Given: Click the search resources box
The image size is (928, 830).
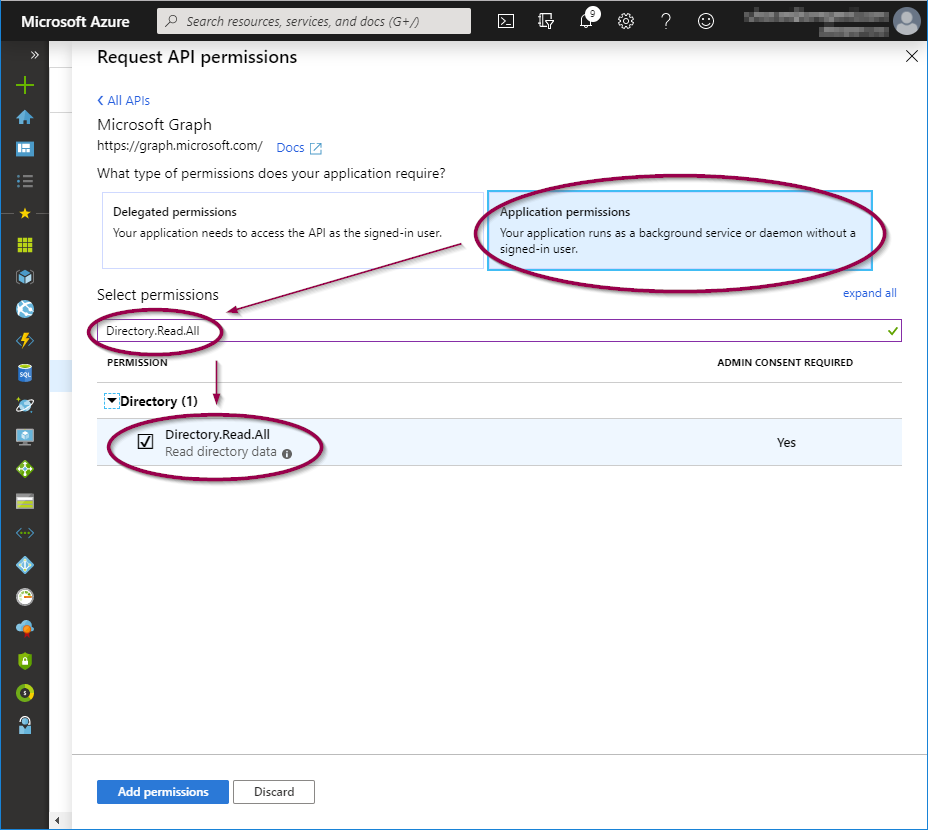Looking at the screenshot, I should coord(314,21).
